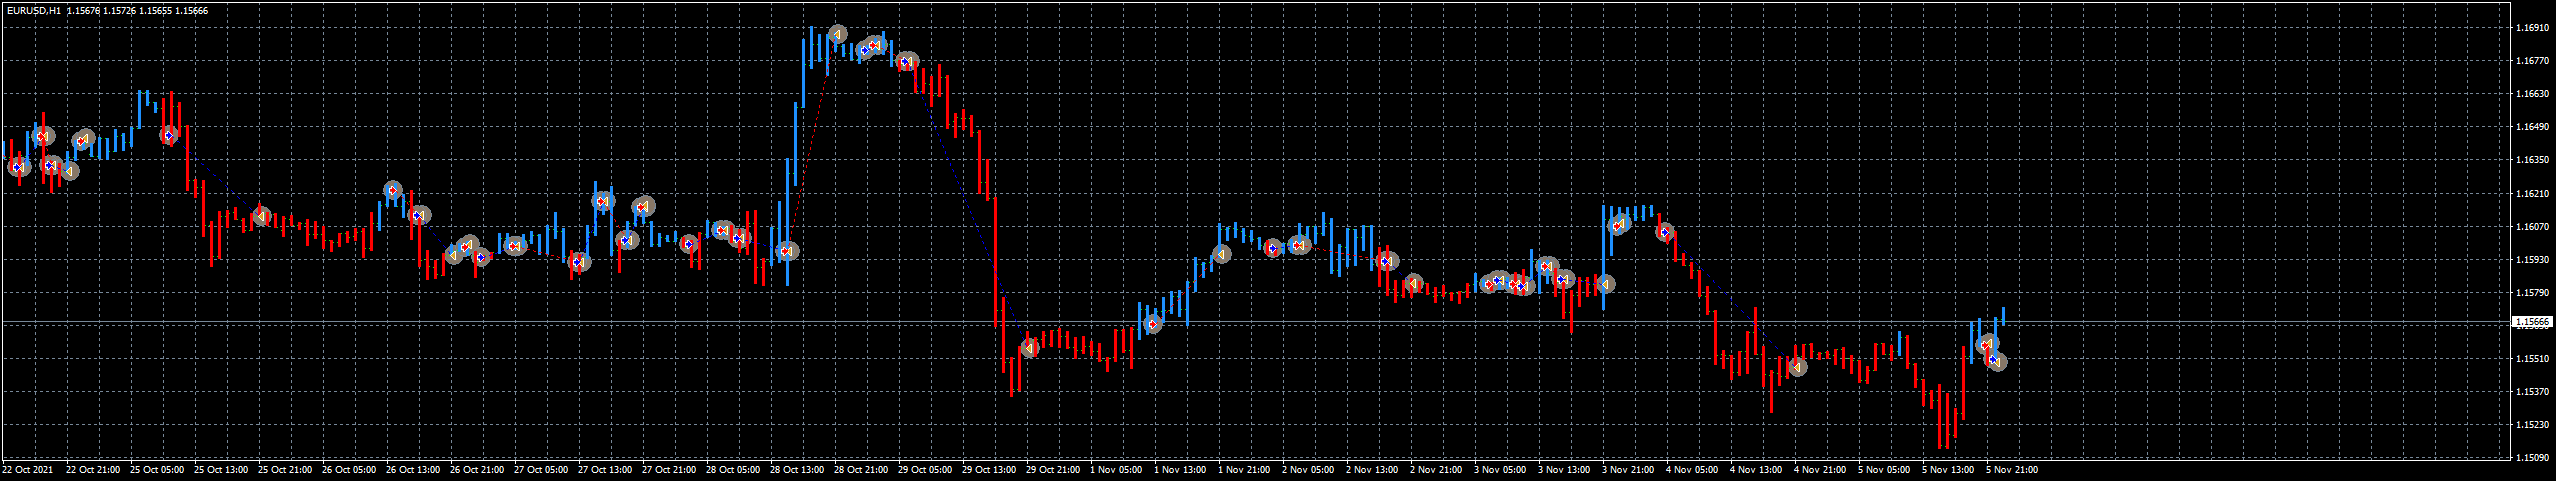Image resolution: width=2556 pixels, height=481 pixels.
Task: Click the 1 Nov 21:00 time label
Action: pos(1244,470)
